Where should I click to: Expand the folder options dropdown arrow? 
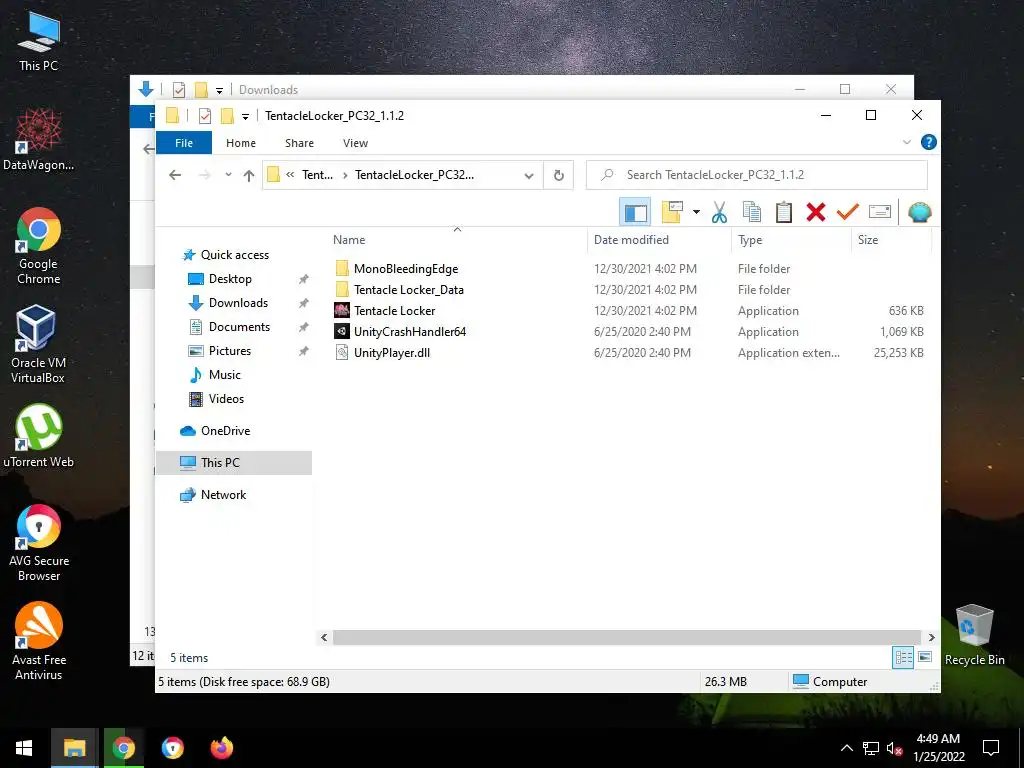pos(696,212)
